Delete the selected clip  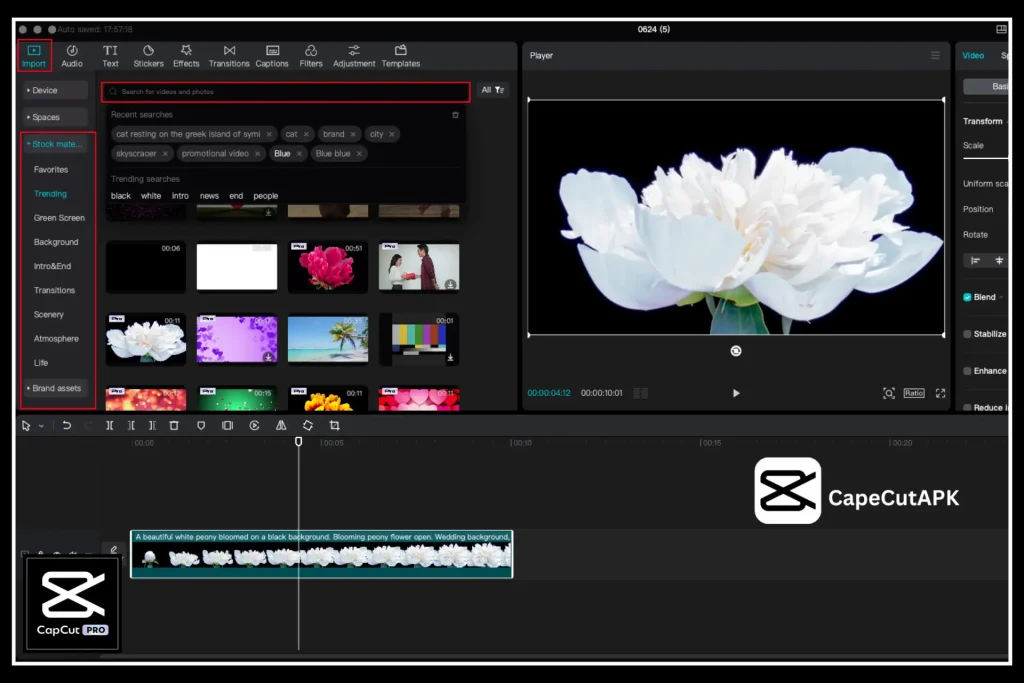click(x=174, y=425)
